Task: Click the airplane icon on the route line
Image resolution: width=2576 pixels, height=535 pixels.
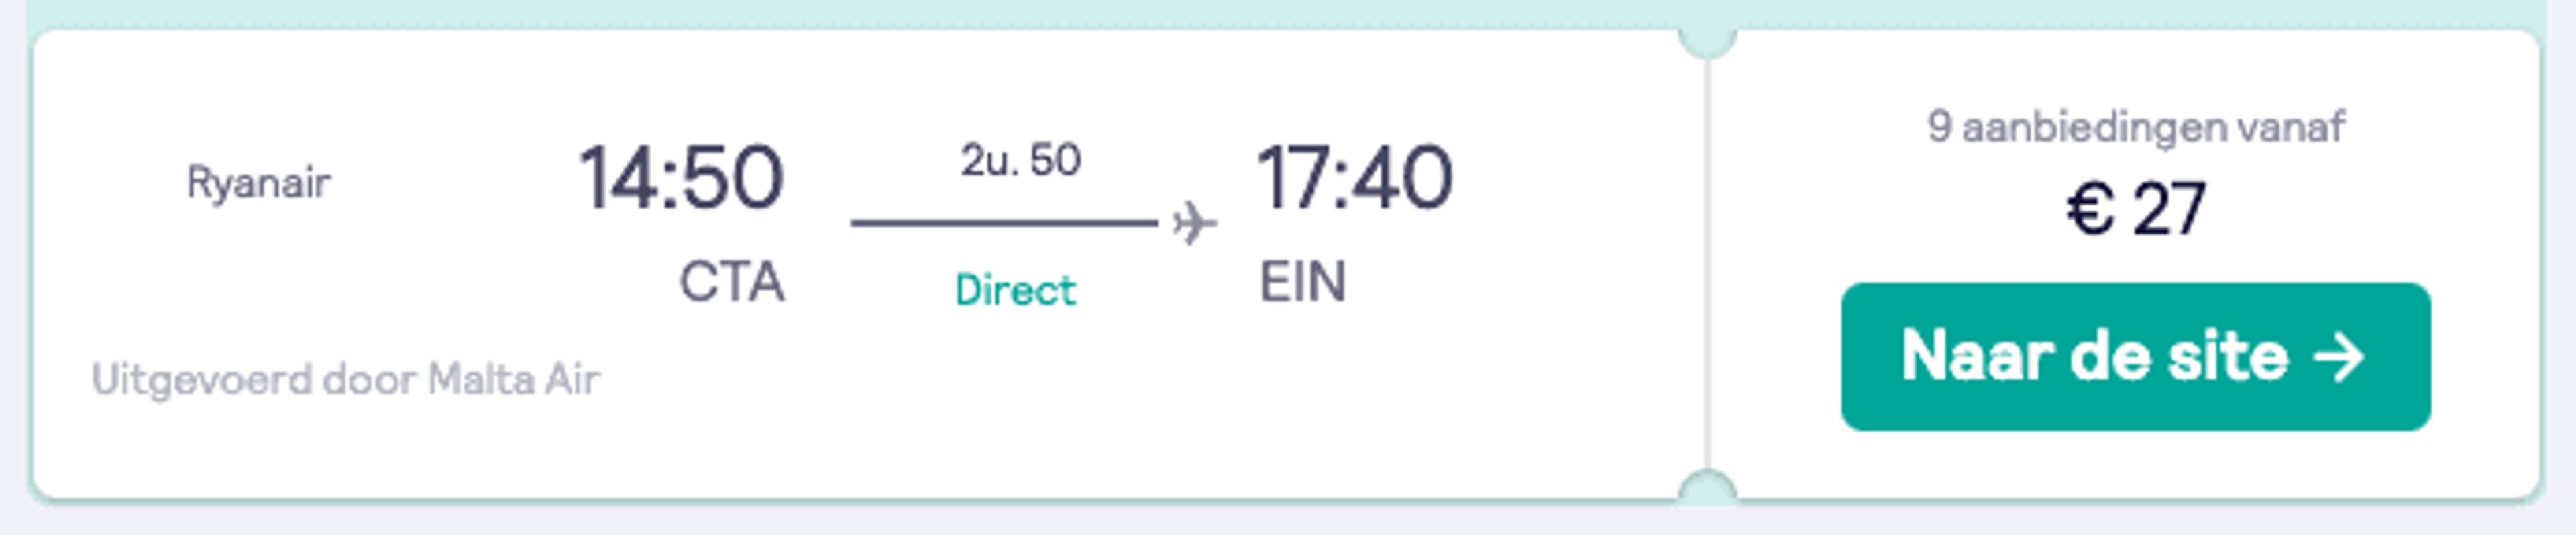Action: tap(1195, 223)
